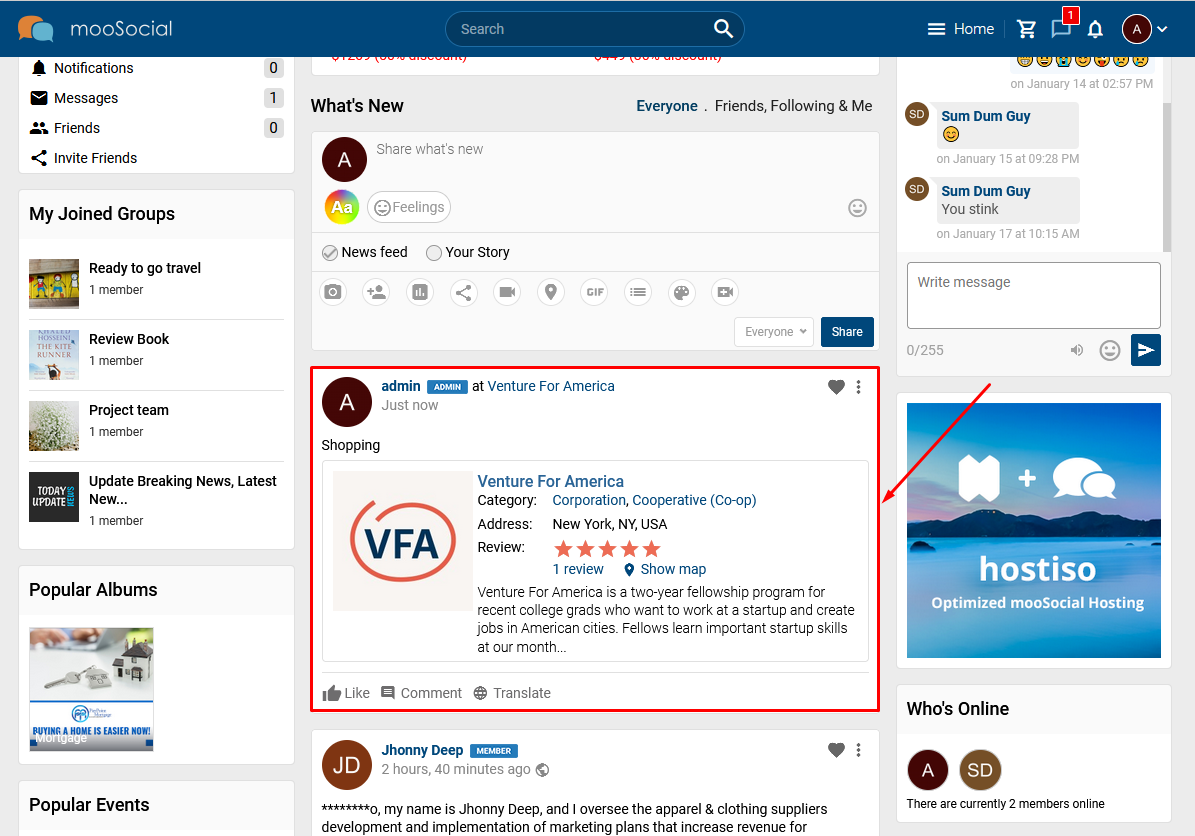Open the shopping cart icon
The width and height of the screenshot is (1195, 836).
tap(1027, 29)
